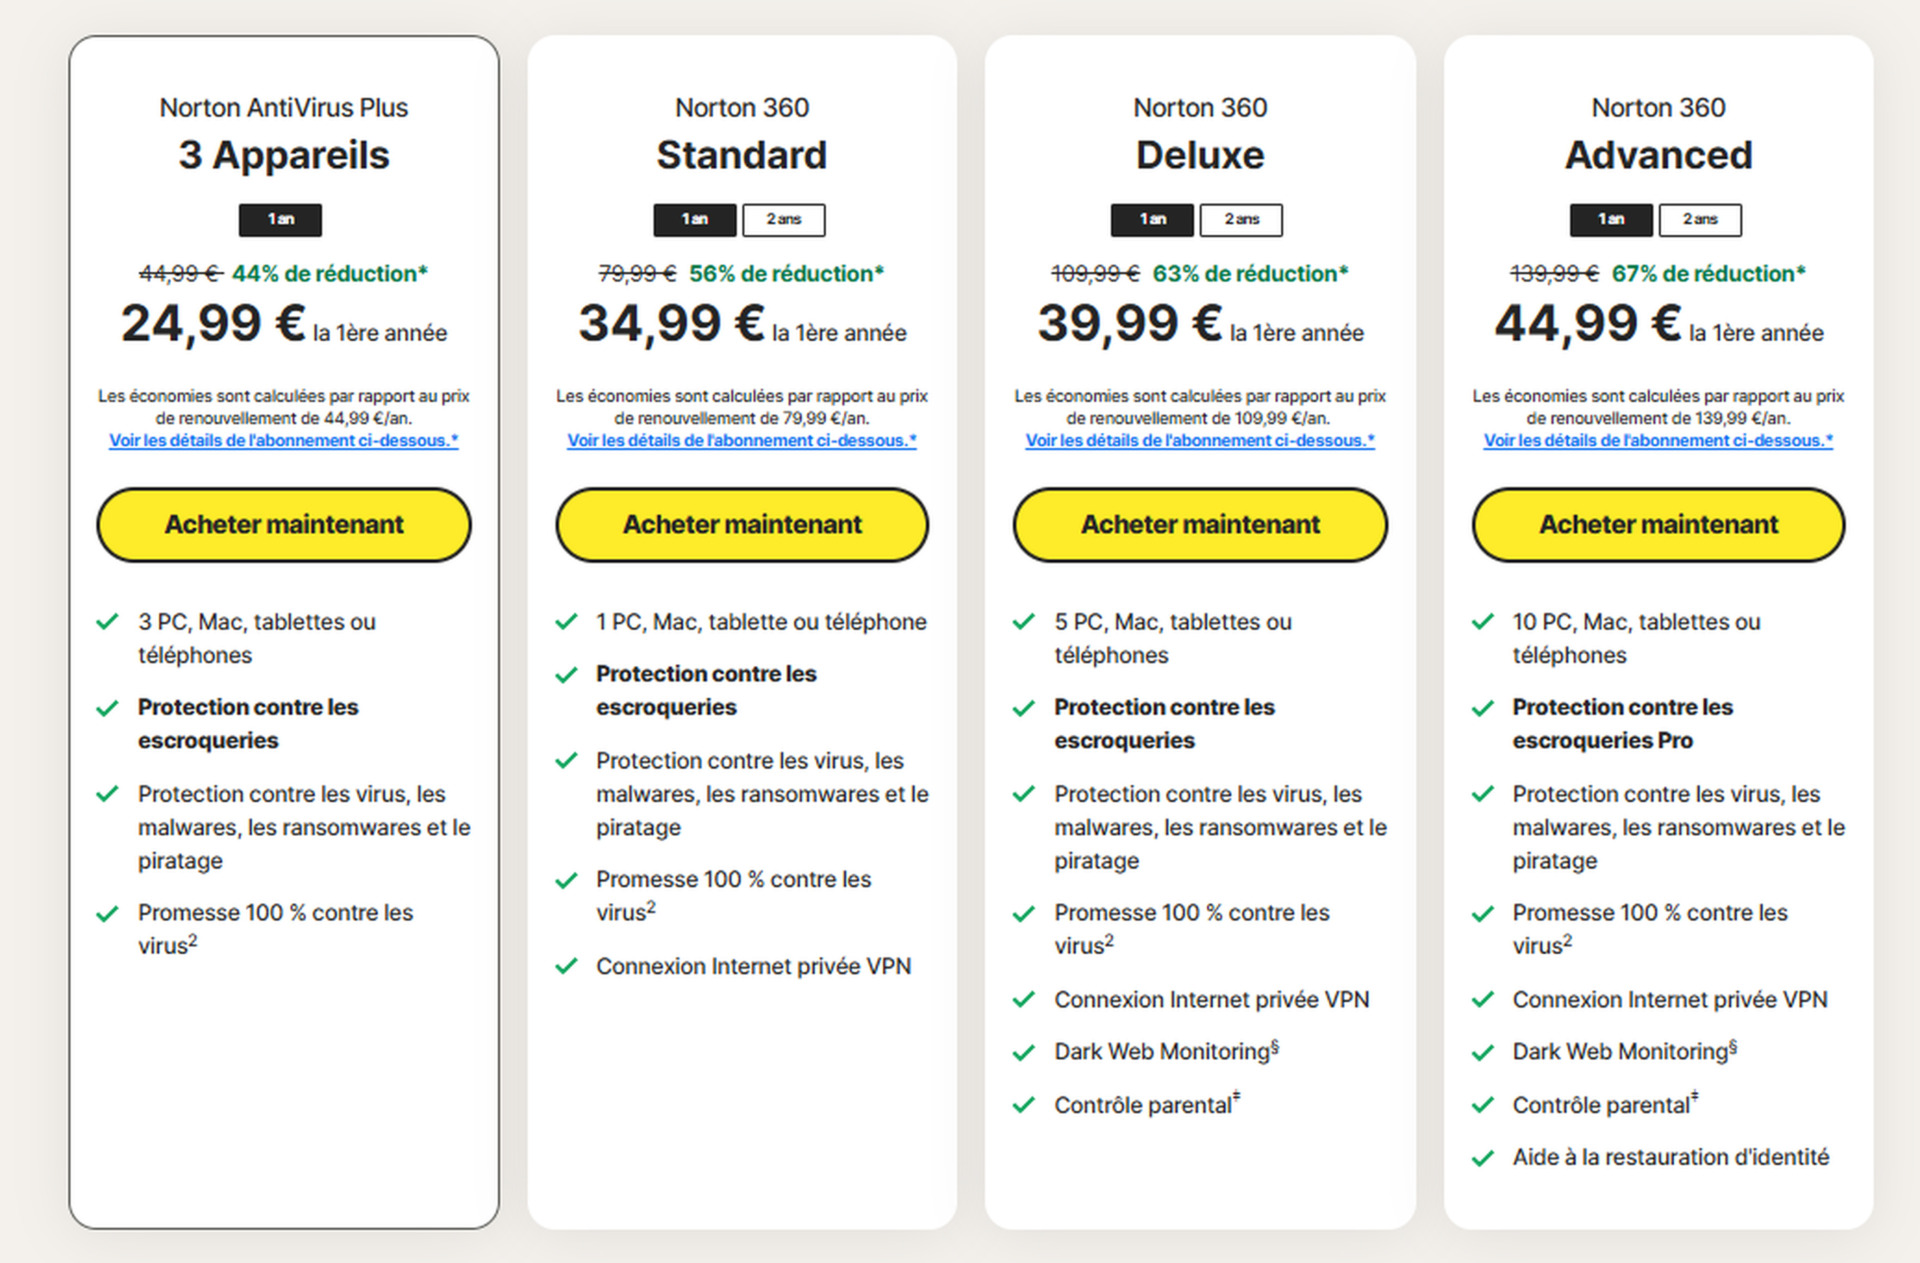This screenshot has width=1920, height=1263.
Task: Purchase Norton 360 Advanced plan
Action: pos(1658,525)
